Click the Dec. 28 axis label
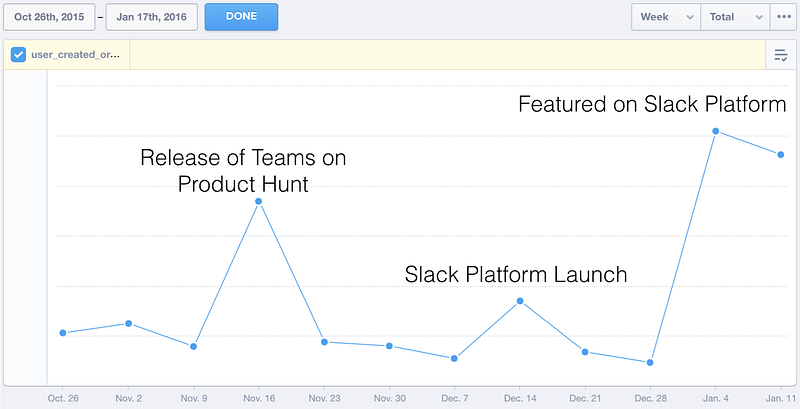Image resolution: width=800 pixels, height=409 pixels. point(651,398)
